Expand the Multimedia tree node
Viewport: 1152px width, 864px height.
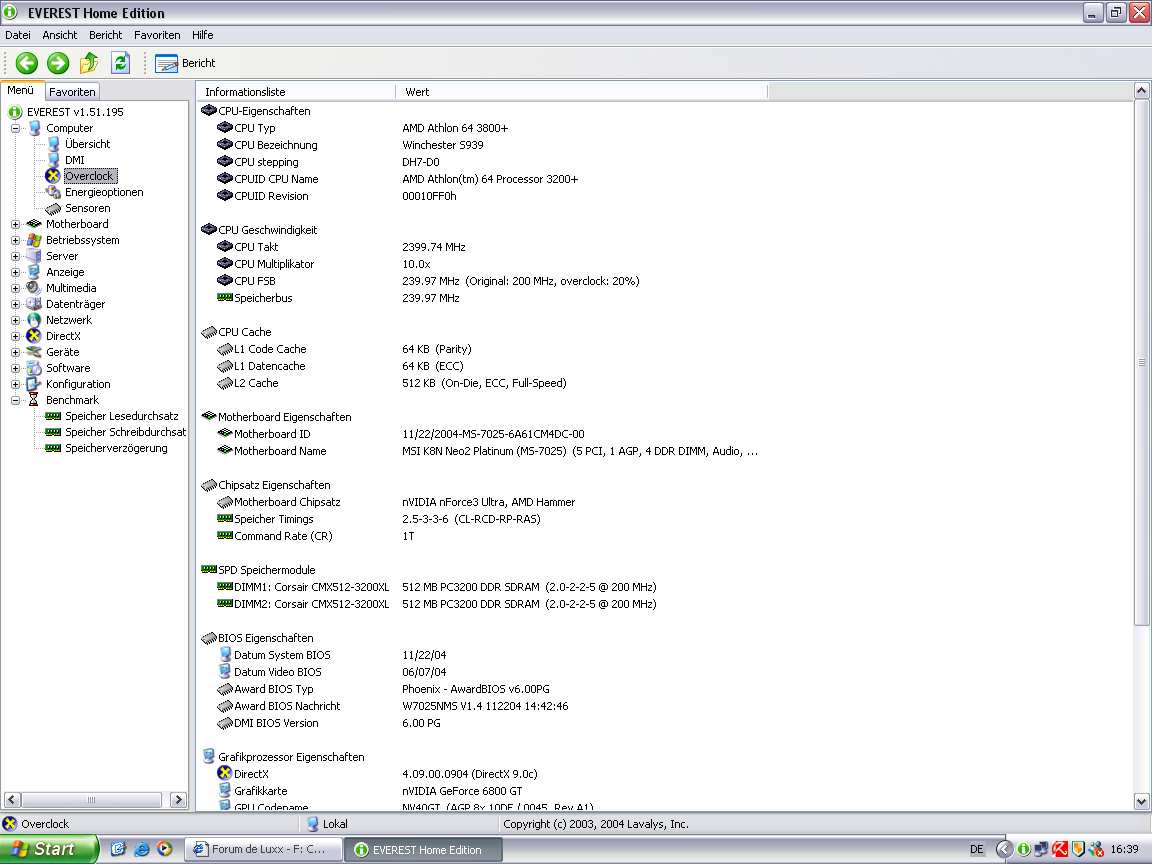[15, 288]
